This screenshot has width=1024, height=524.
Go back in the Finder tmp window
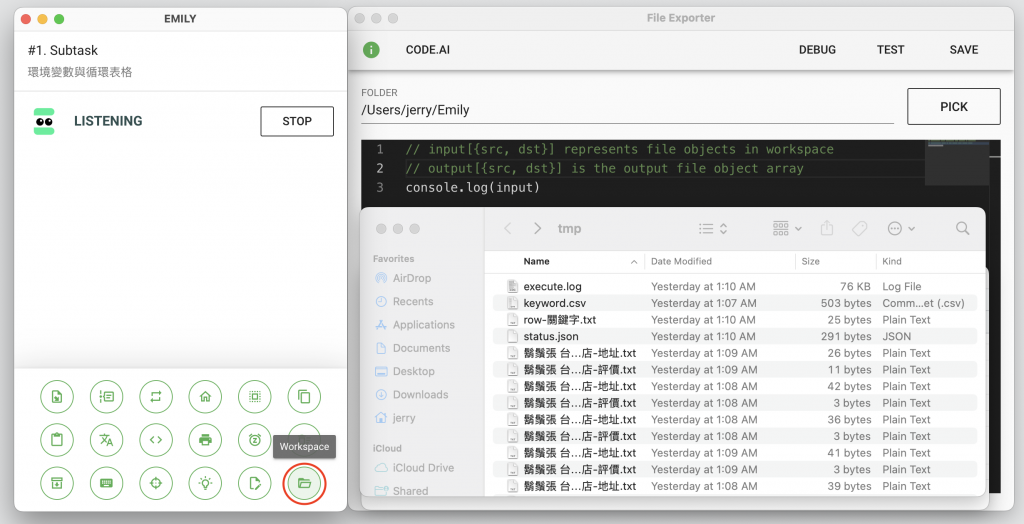[x=507, y=228]
